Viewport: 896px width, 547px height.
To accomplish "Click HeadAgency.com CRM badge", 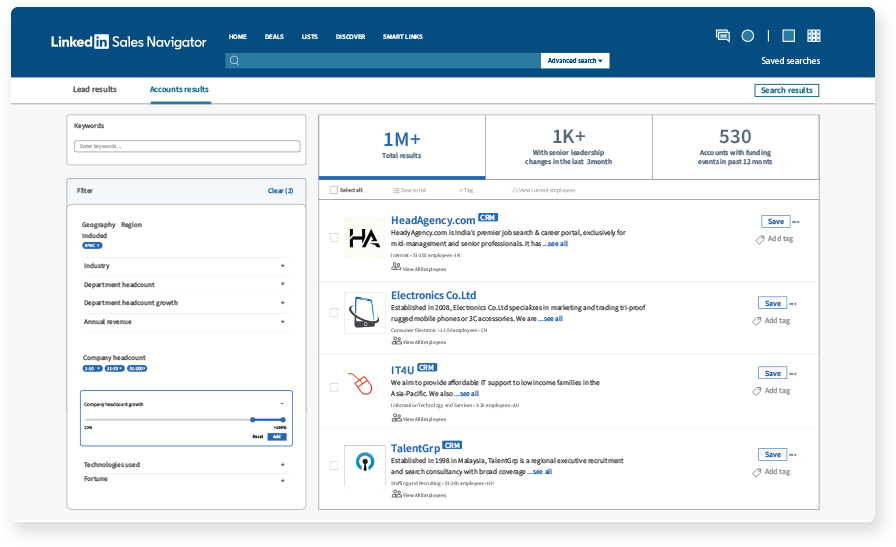I will tap(488, 217).
